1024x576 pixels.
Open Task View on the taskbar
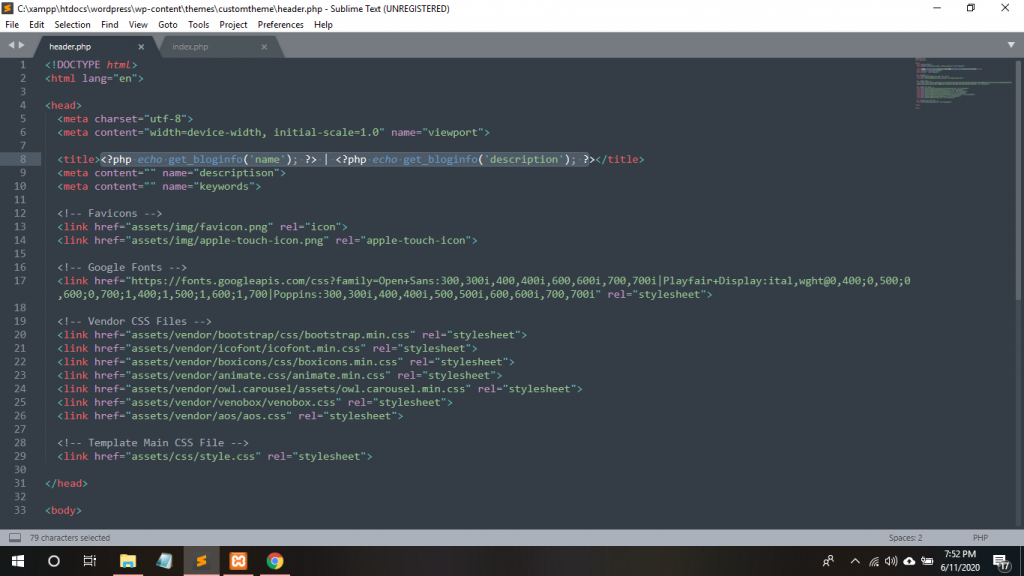[90, 561]
